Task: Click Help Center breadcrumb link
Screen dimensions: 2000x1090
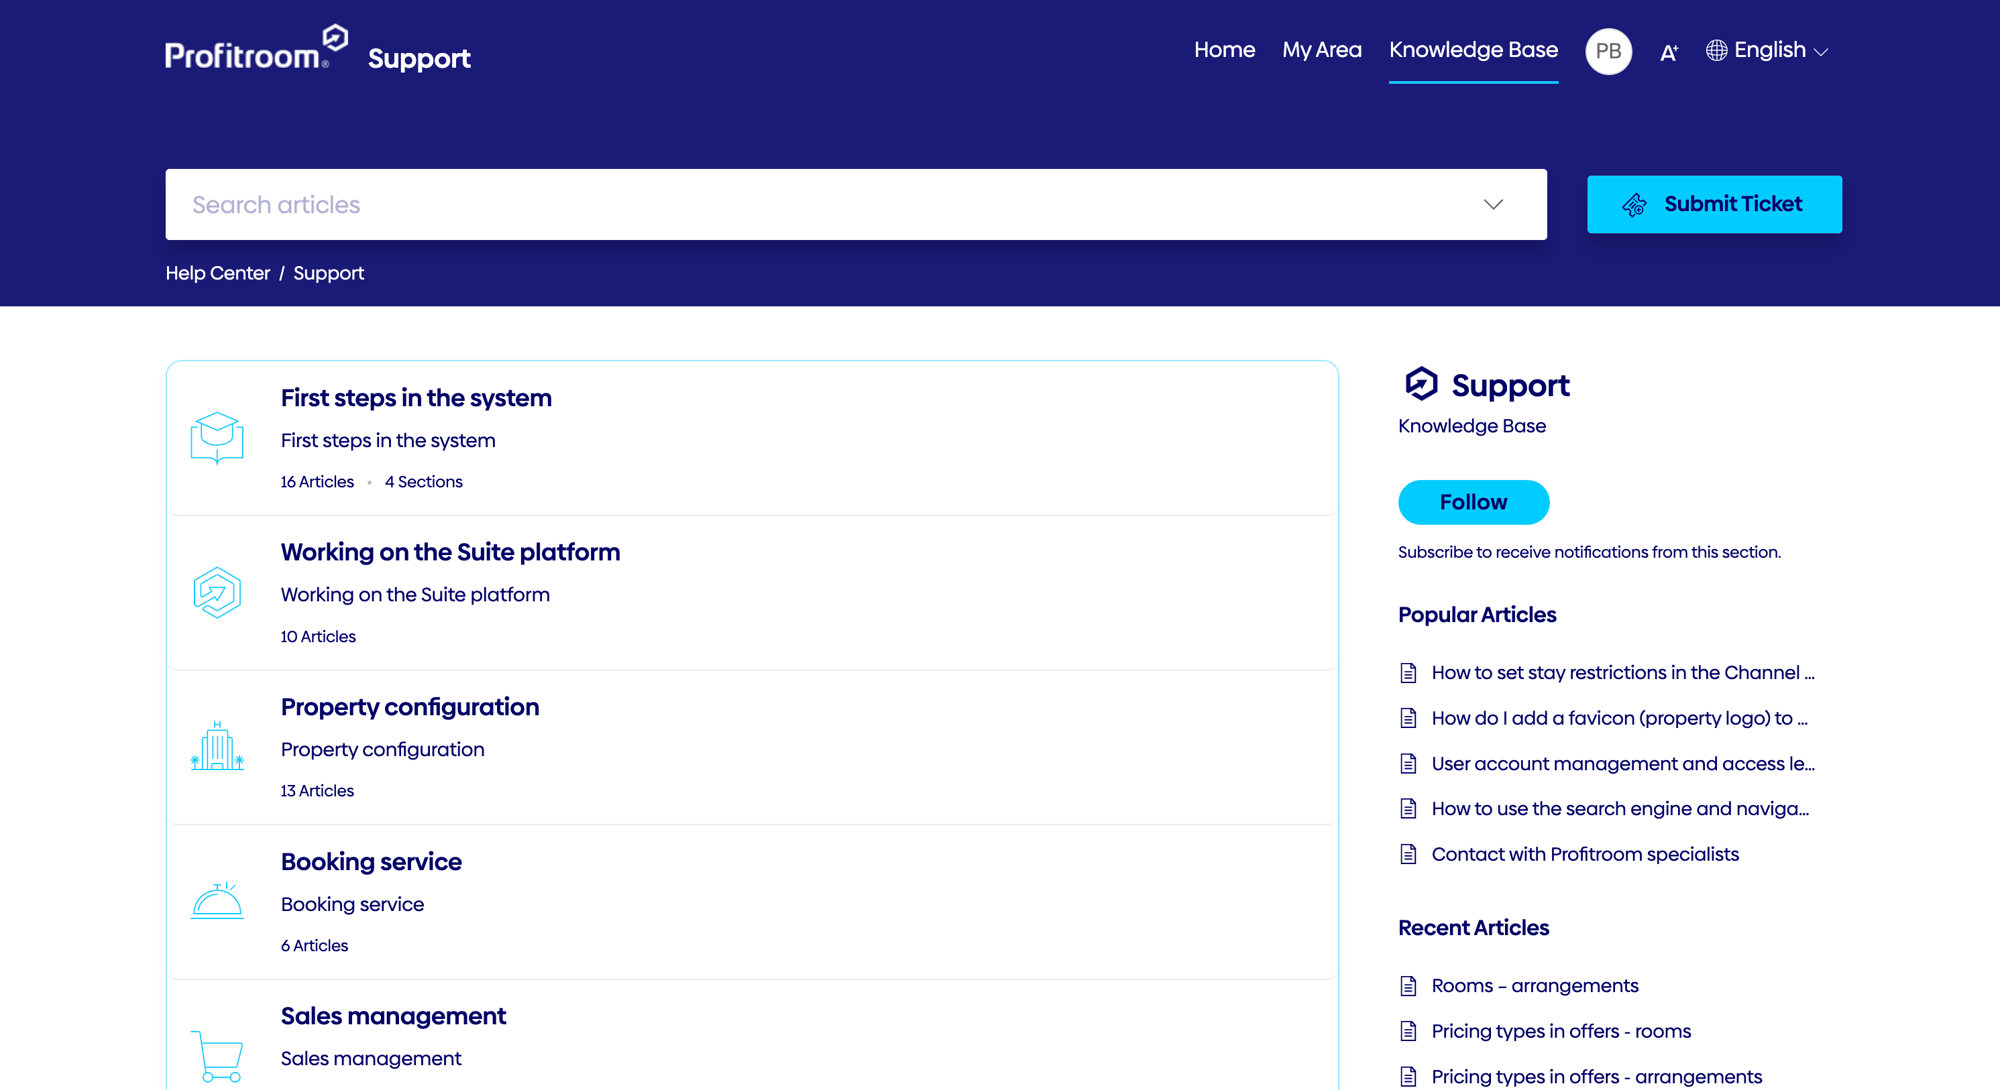Action: click(217, 273)
